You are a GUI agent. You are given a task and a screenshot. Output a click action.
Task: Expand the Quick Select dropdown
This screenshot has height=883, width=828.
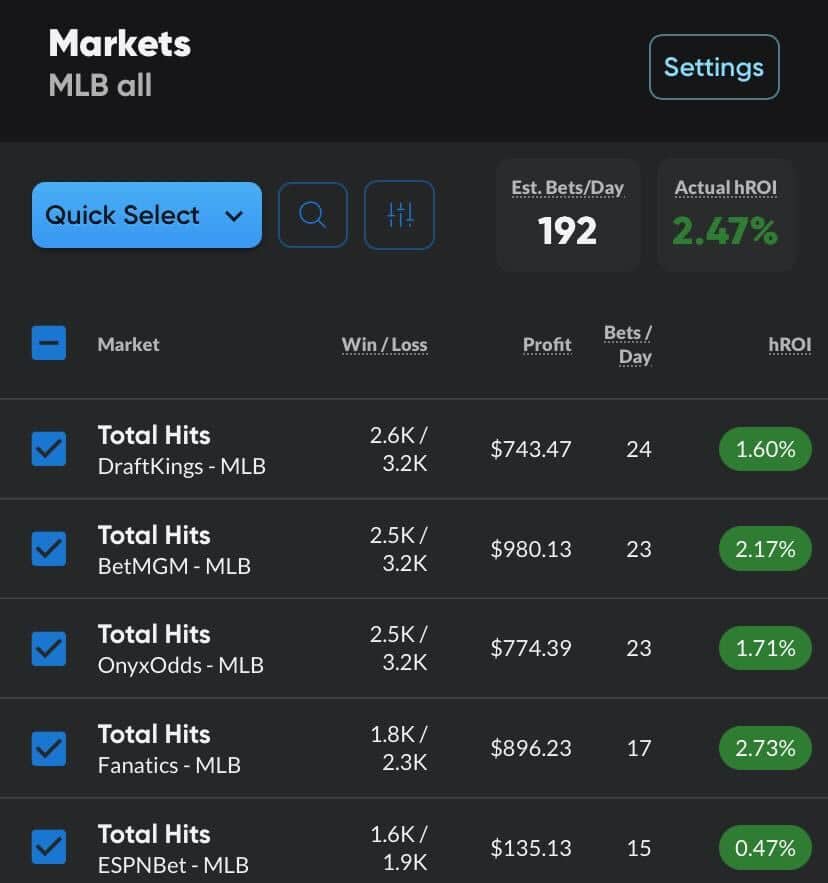point(146,215)
